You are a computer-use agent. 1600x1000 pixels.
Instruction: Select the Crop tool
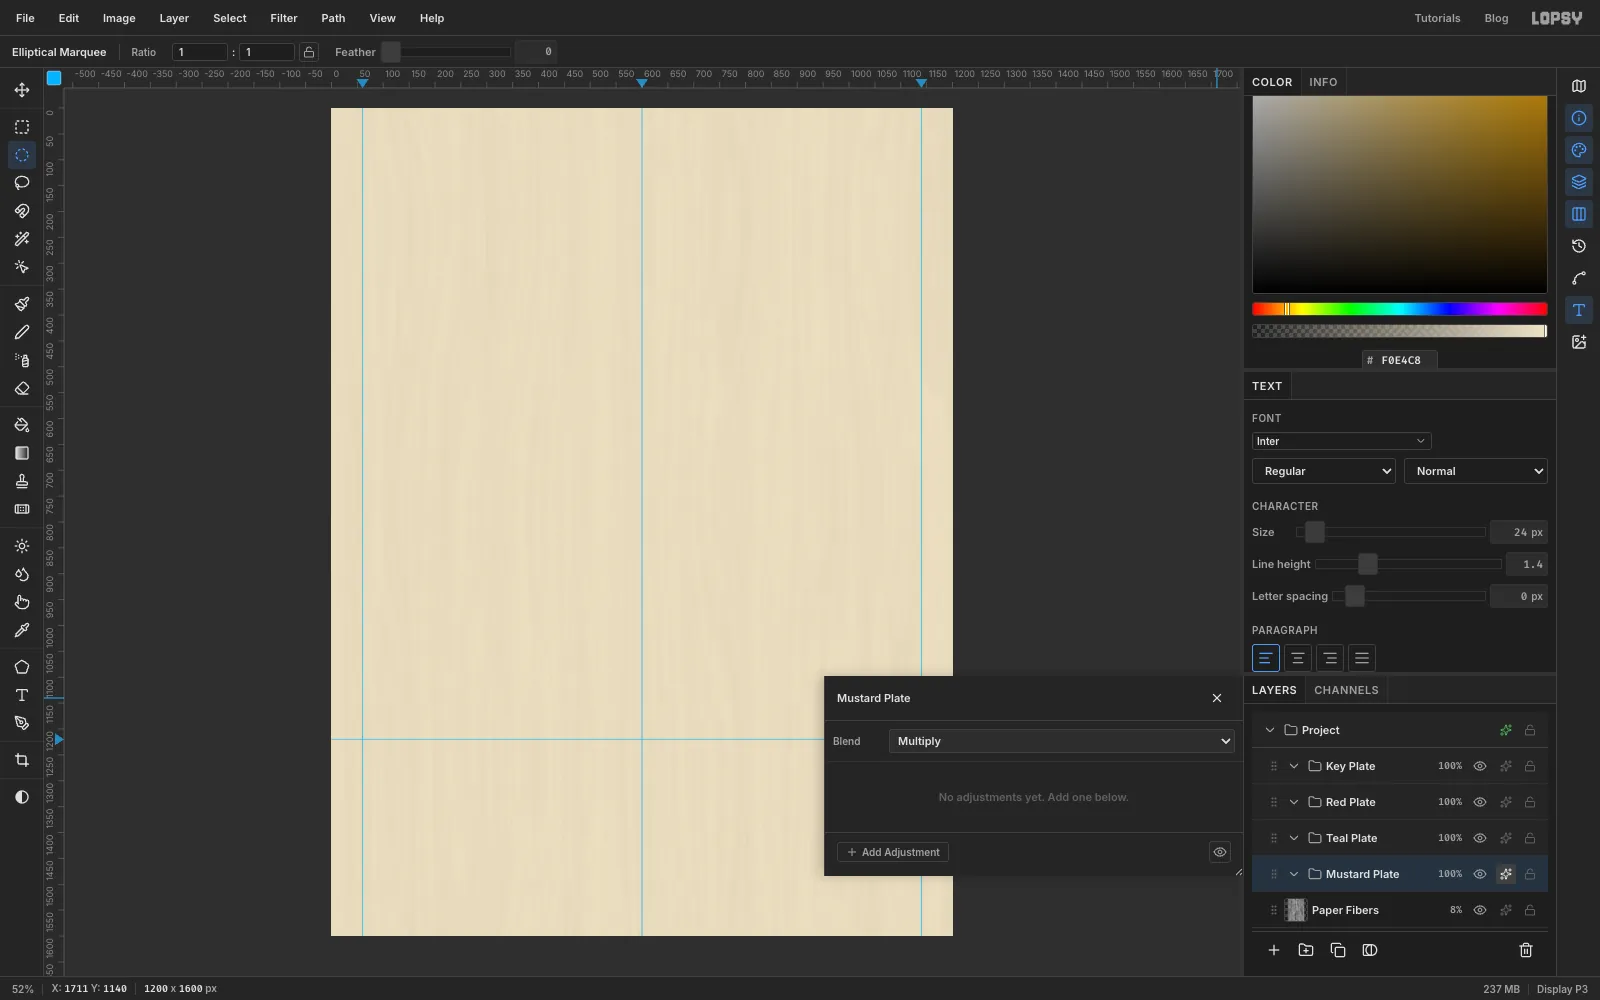pyautogui.click(x=22, y=760)
